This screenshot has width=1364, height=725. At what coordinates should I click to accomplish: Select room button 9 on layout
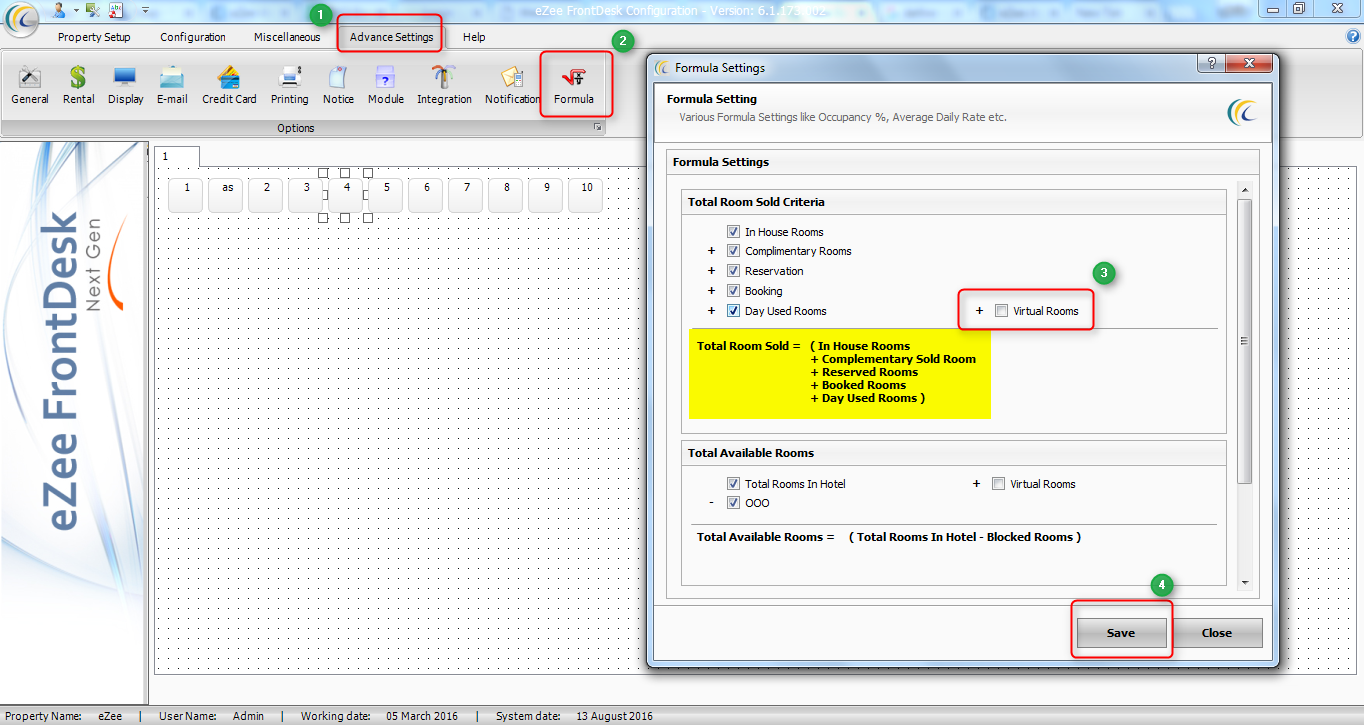(546, 195)
